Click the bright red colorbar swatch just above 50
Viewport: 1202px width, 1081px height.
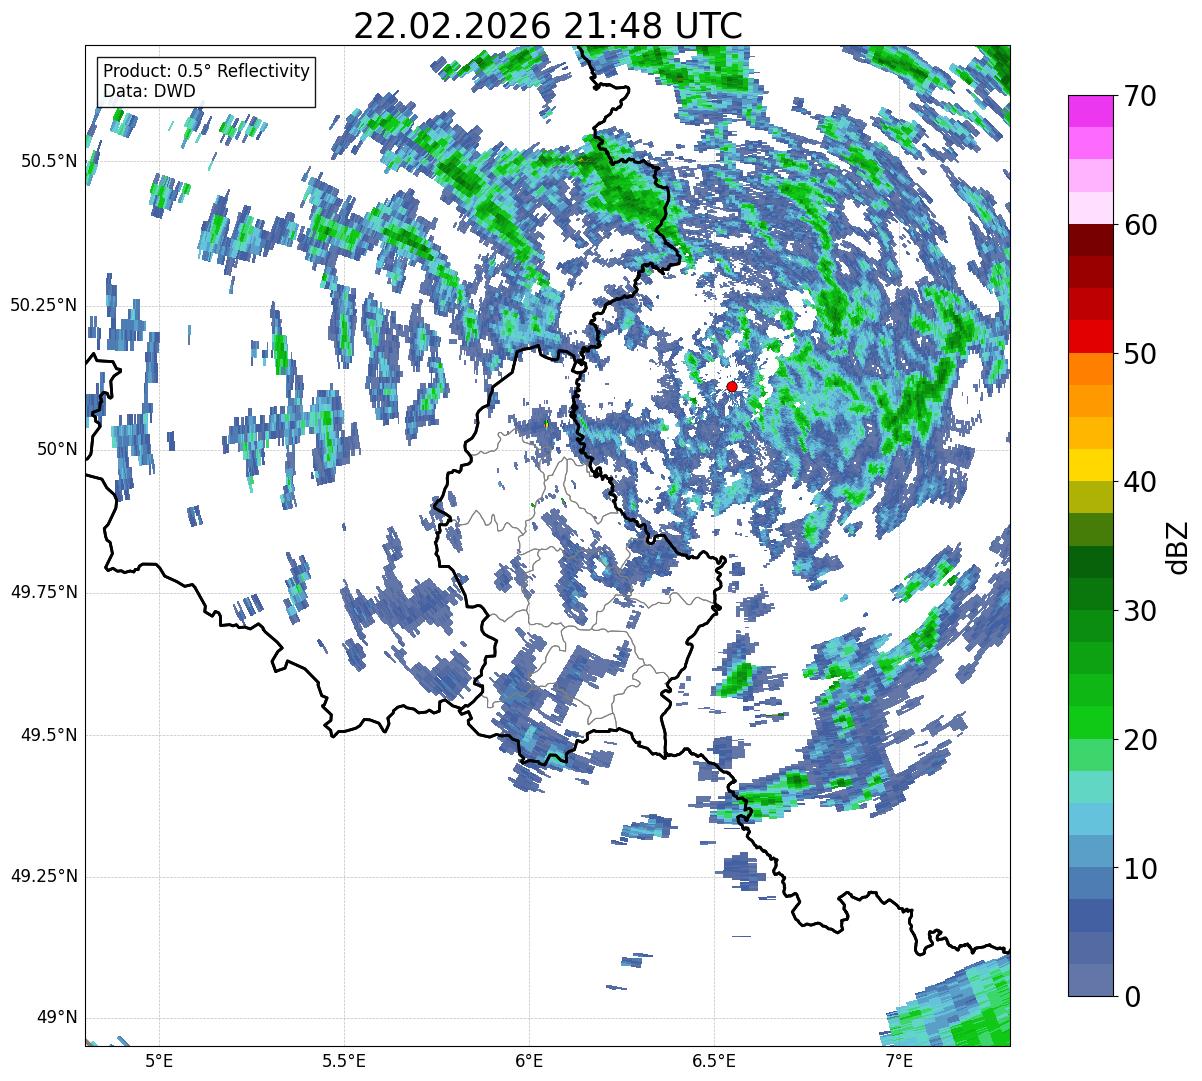[1090, 336]
